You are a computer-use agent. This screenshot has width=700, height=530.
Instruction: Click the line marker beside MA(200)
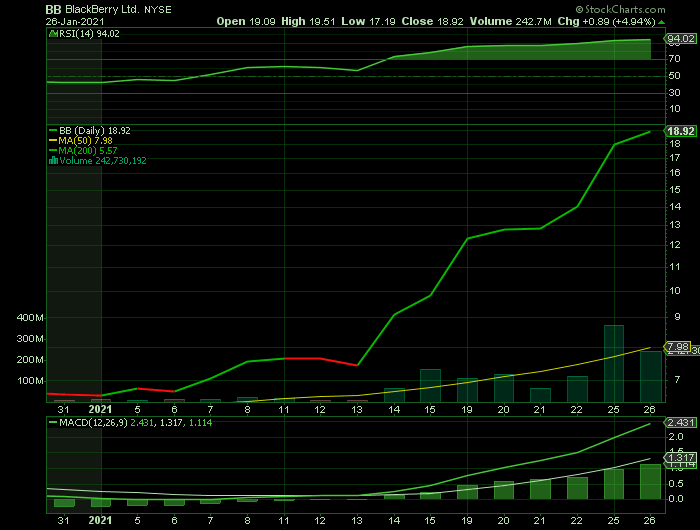54,150
